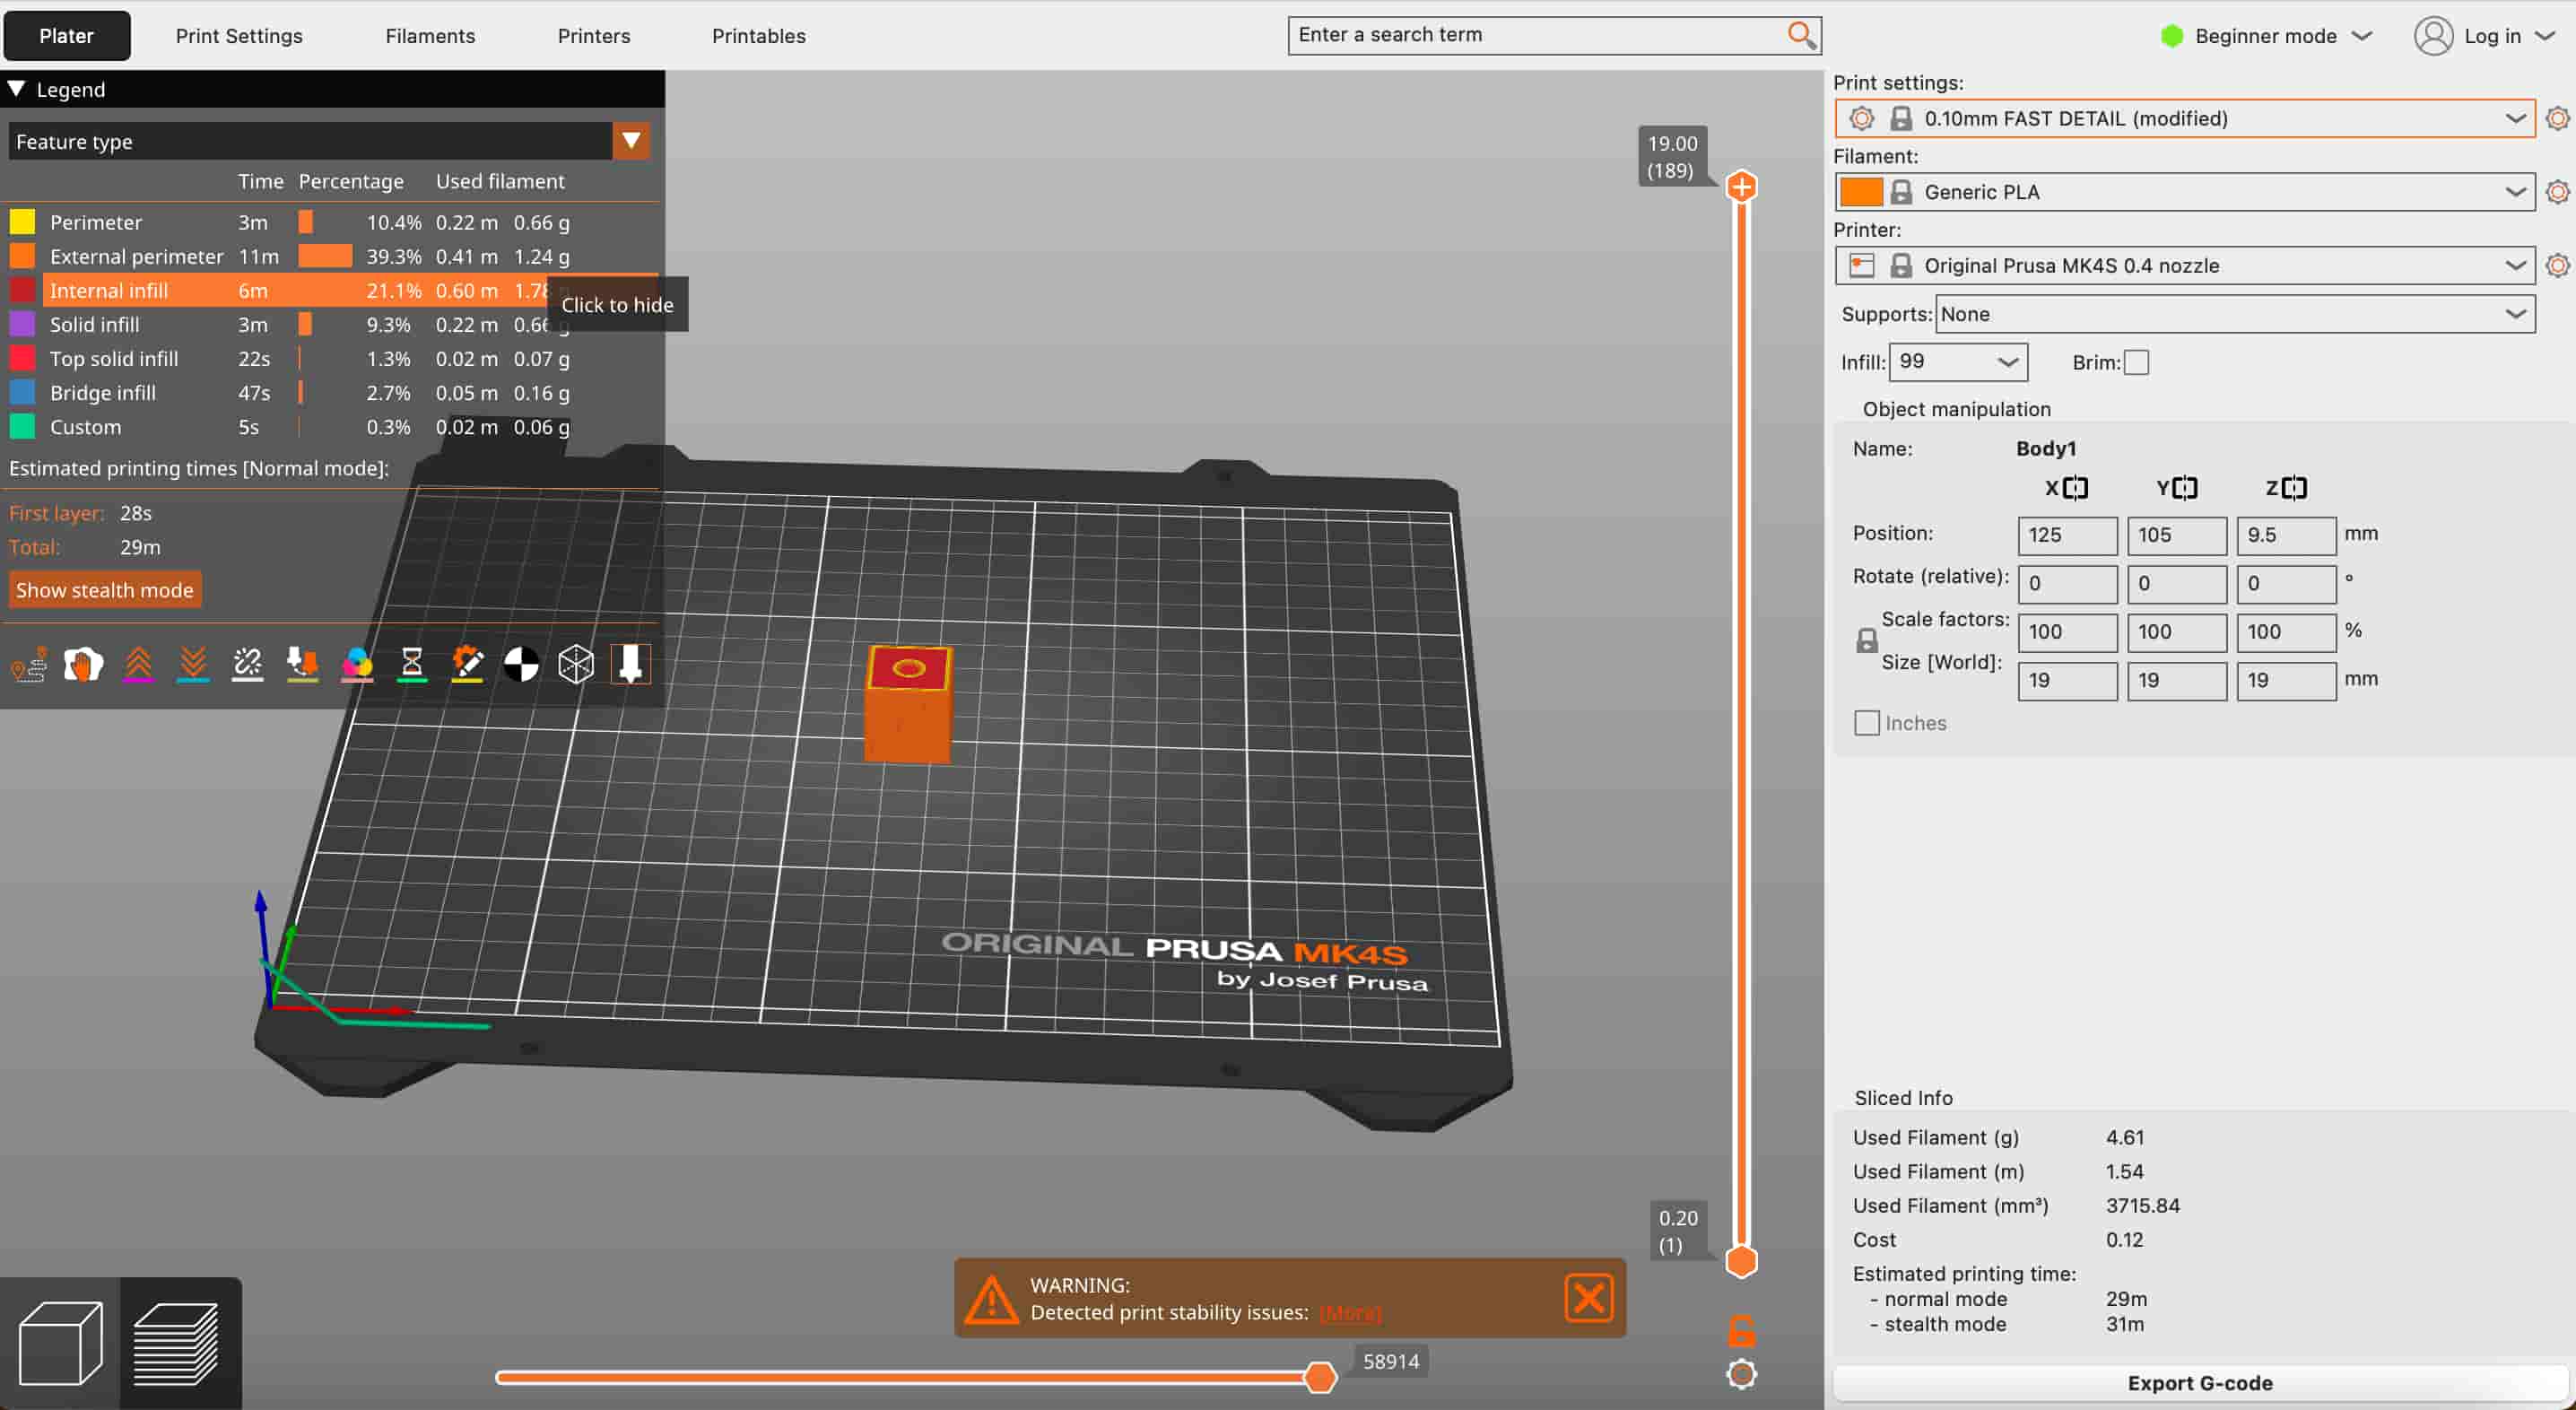
Task: Switch to sliced layers preview view
Action: pos(177,1343)
